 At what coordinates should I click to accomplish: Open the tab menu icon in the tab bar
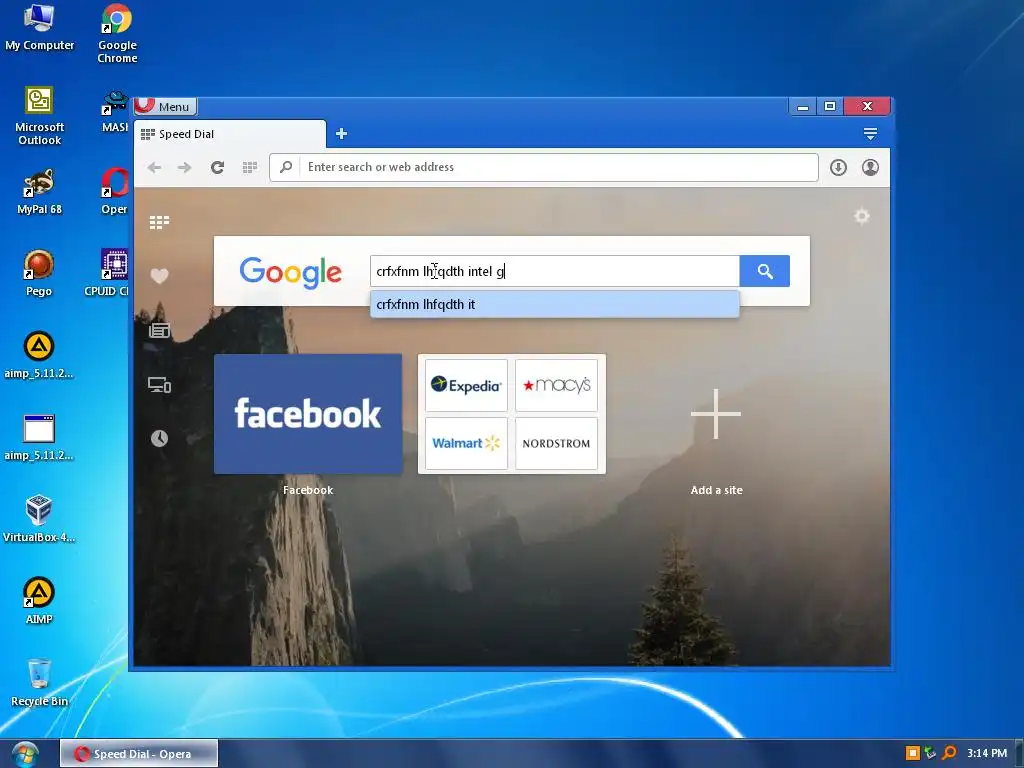[x=870, y=134]
